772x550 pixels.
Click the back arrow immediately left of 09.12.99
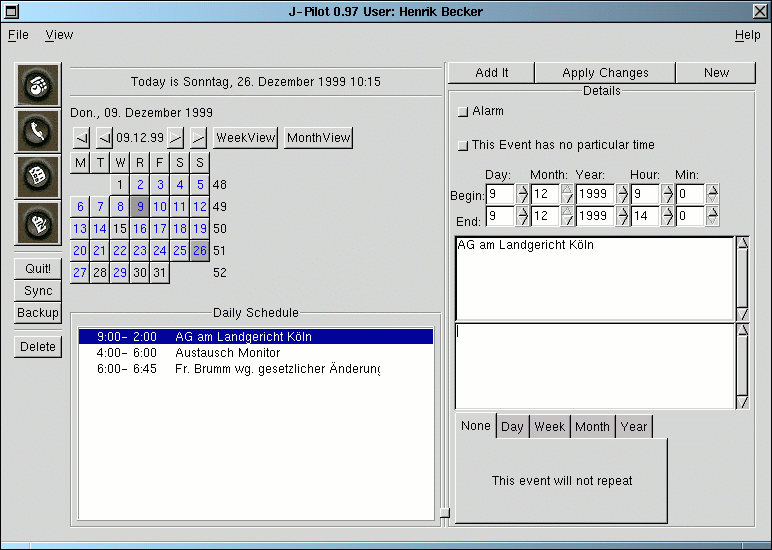click(x=104, y=138)
